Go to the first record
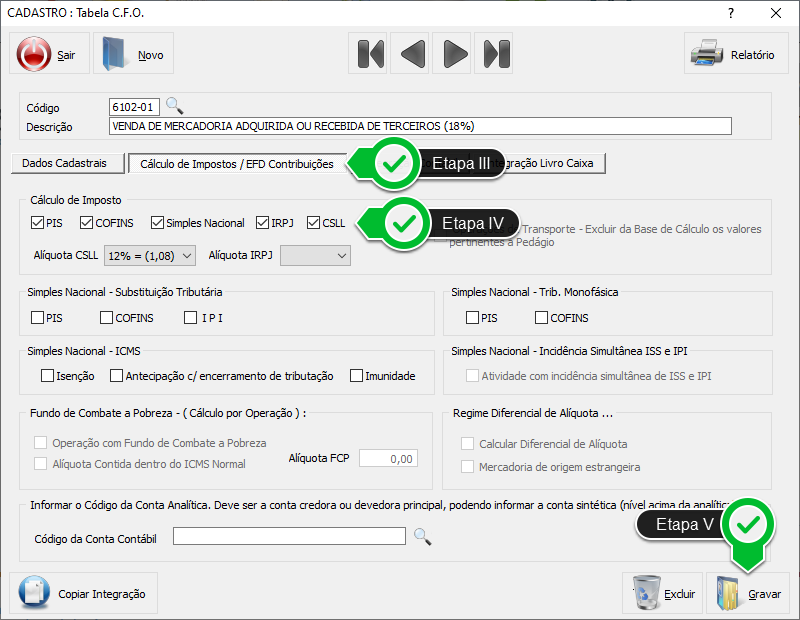The image size is (800, 620). click(x=370, y=54)
